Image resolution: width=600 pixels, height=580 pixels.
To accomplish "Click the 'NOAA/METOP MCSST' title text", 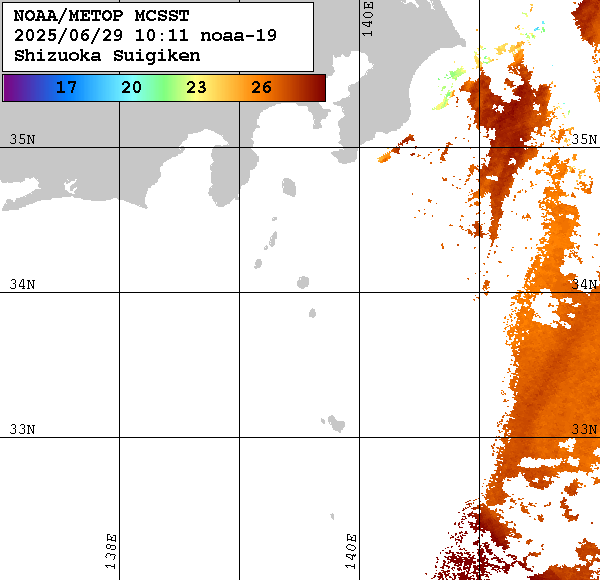I will click(x=101, y=16).
